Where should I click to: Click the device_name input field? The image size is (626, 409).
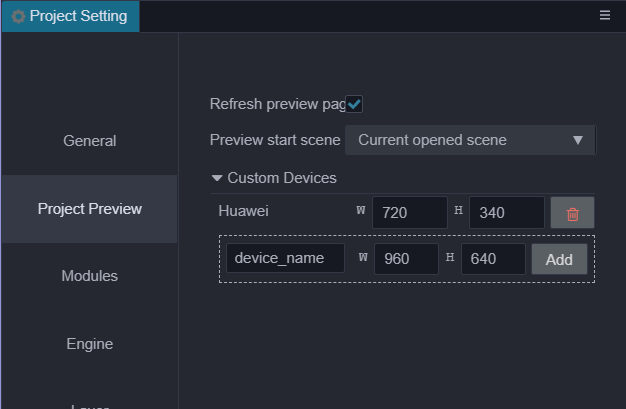(285, 259)
